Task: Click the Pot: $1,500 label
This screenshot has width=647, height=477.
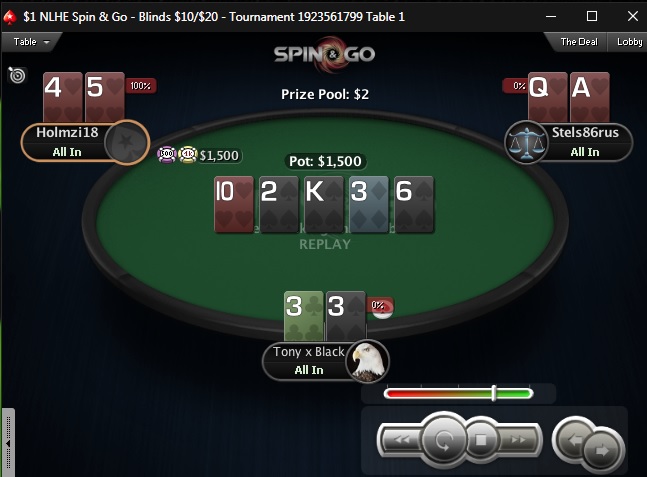Action: point(325,161)
